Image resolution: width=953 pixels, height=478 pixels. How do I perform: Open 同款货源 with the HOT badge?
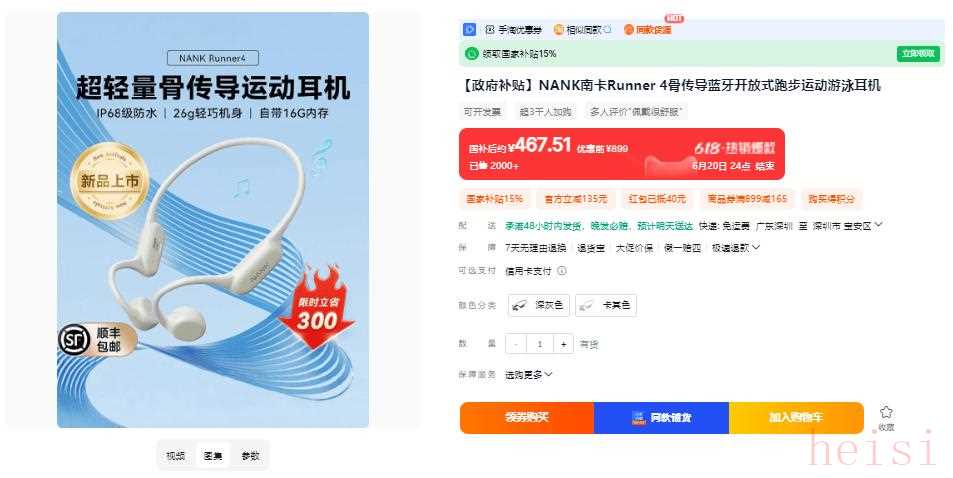point(648,29)
